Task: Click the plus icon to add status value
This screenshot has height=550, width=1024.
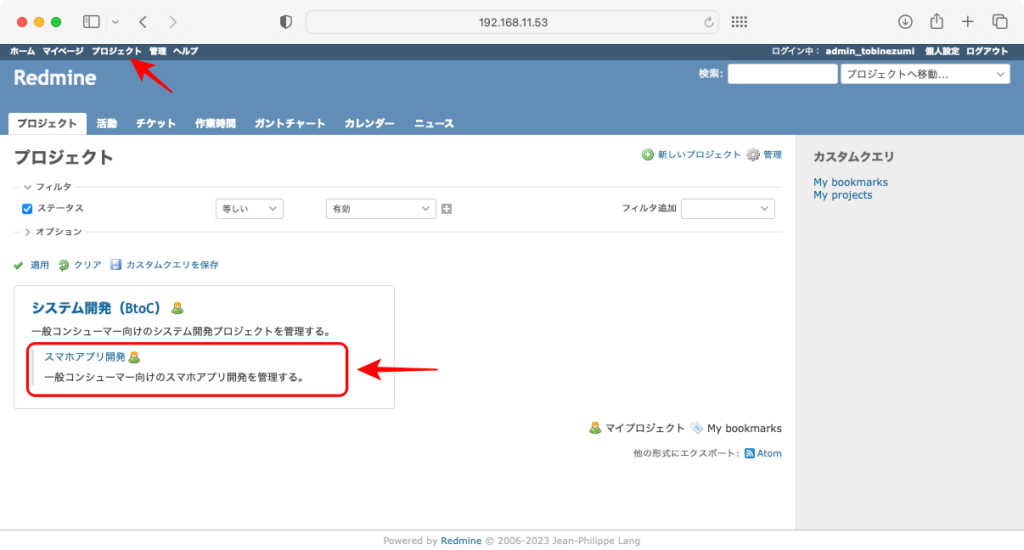Action: (x=447, y=209)
